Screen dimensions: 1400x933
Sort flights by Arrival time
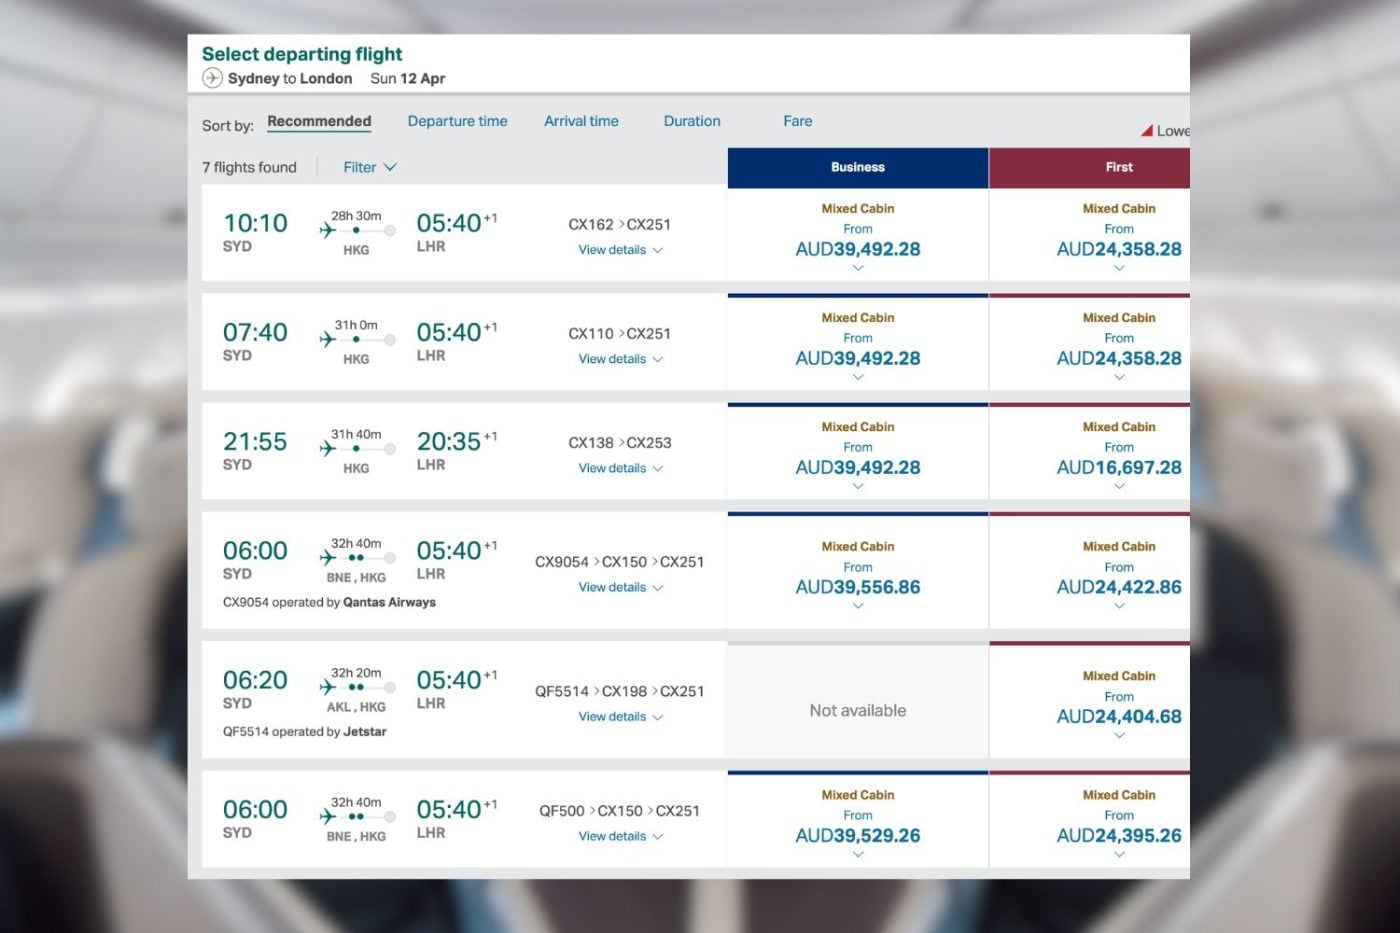pos(581,121)
